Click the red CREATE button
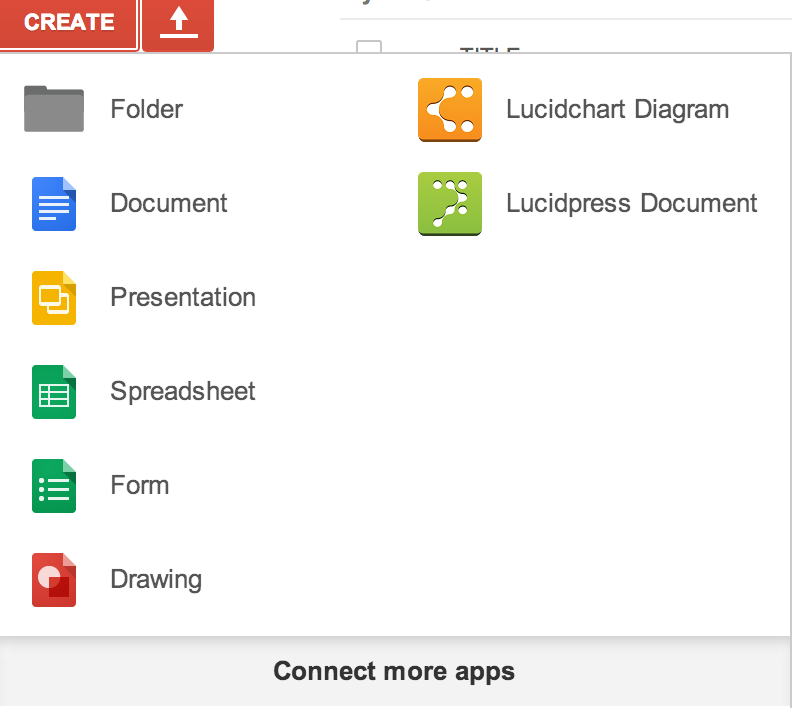This screenshot has width=792, height=708. tap(69, 24)
